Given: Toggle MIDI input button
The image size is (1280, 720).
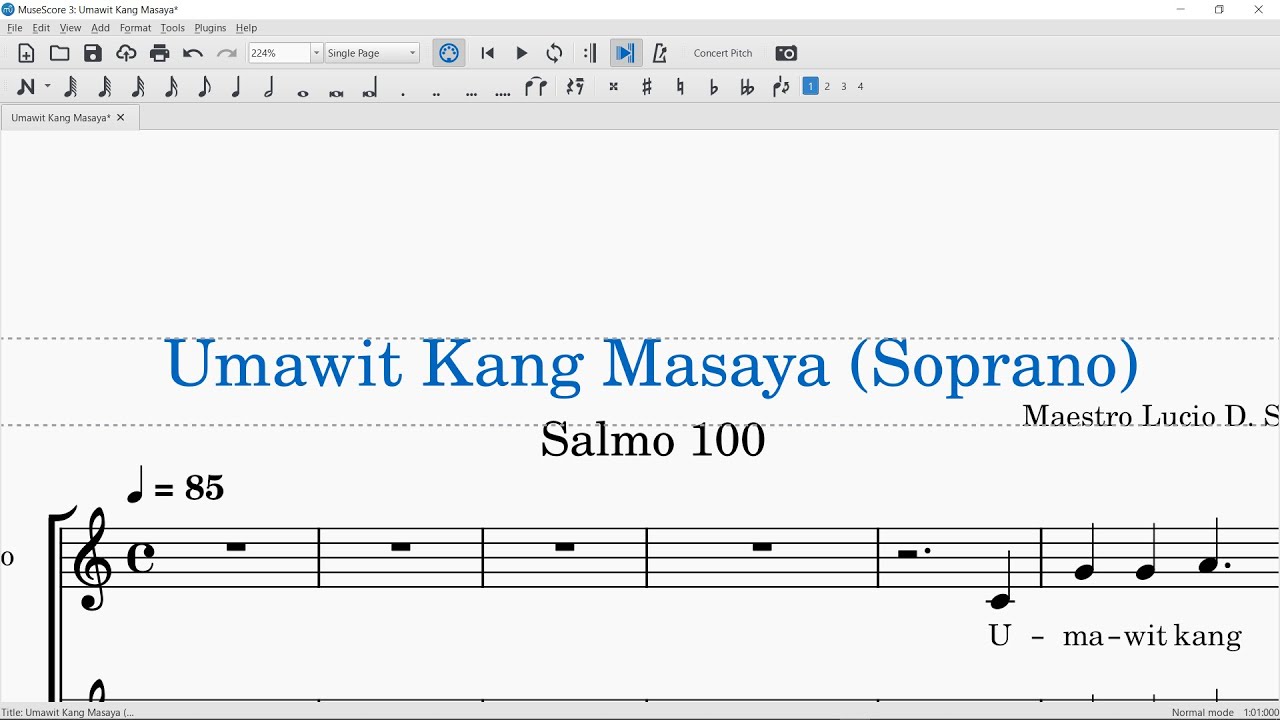Looking at the screenshot, I should [449, 53].
